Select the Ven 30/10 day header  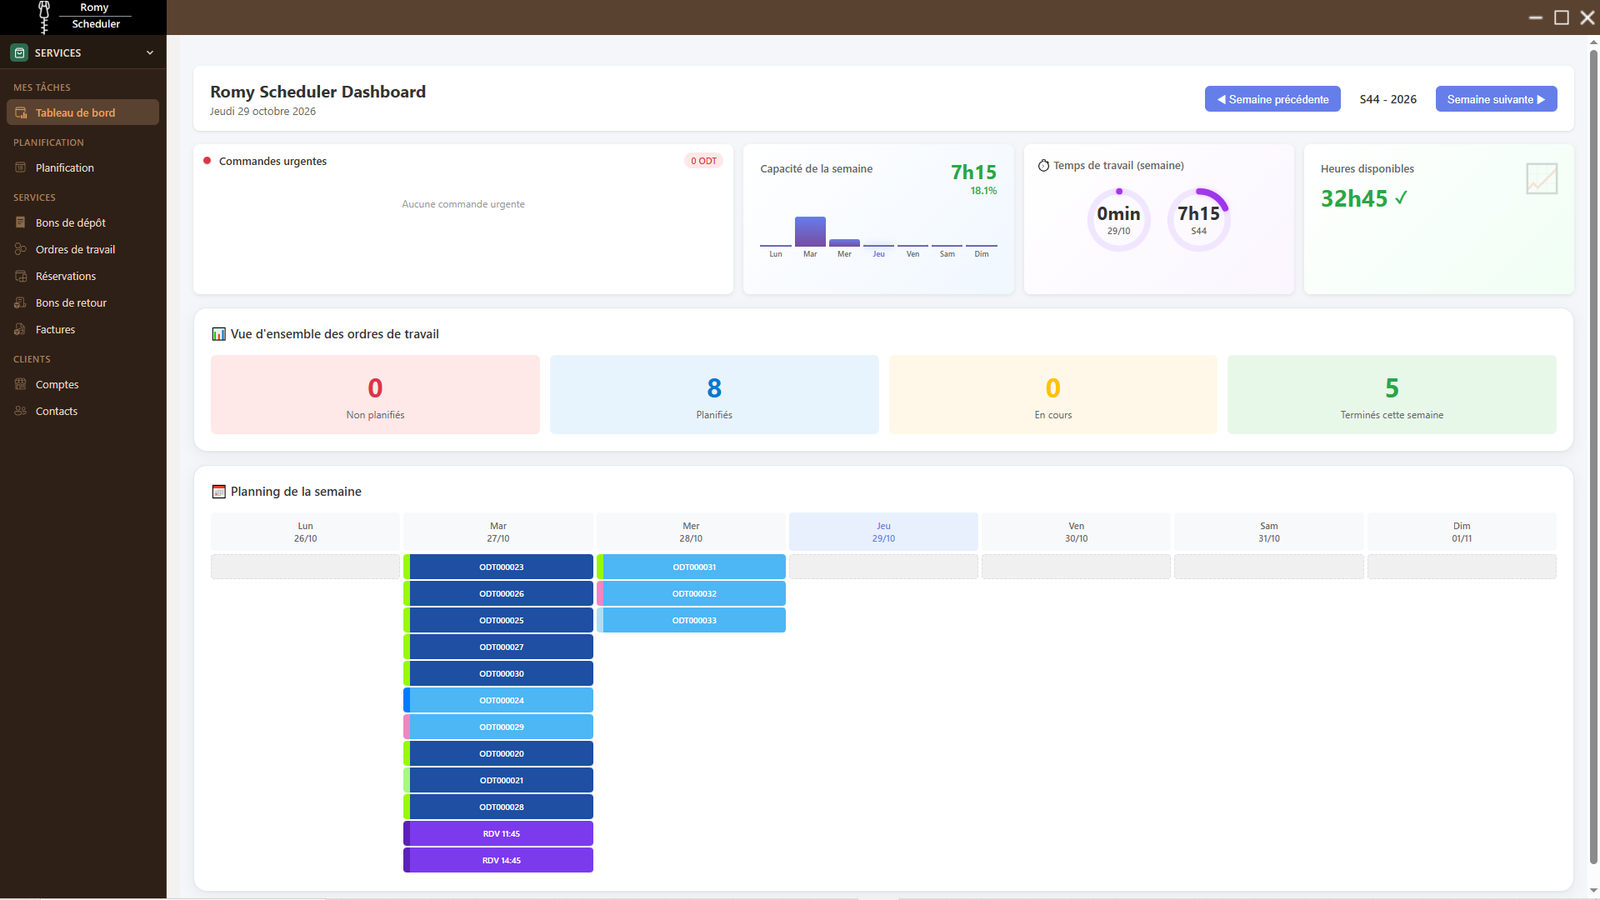coord(1076,532)
